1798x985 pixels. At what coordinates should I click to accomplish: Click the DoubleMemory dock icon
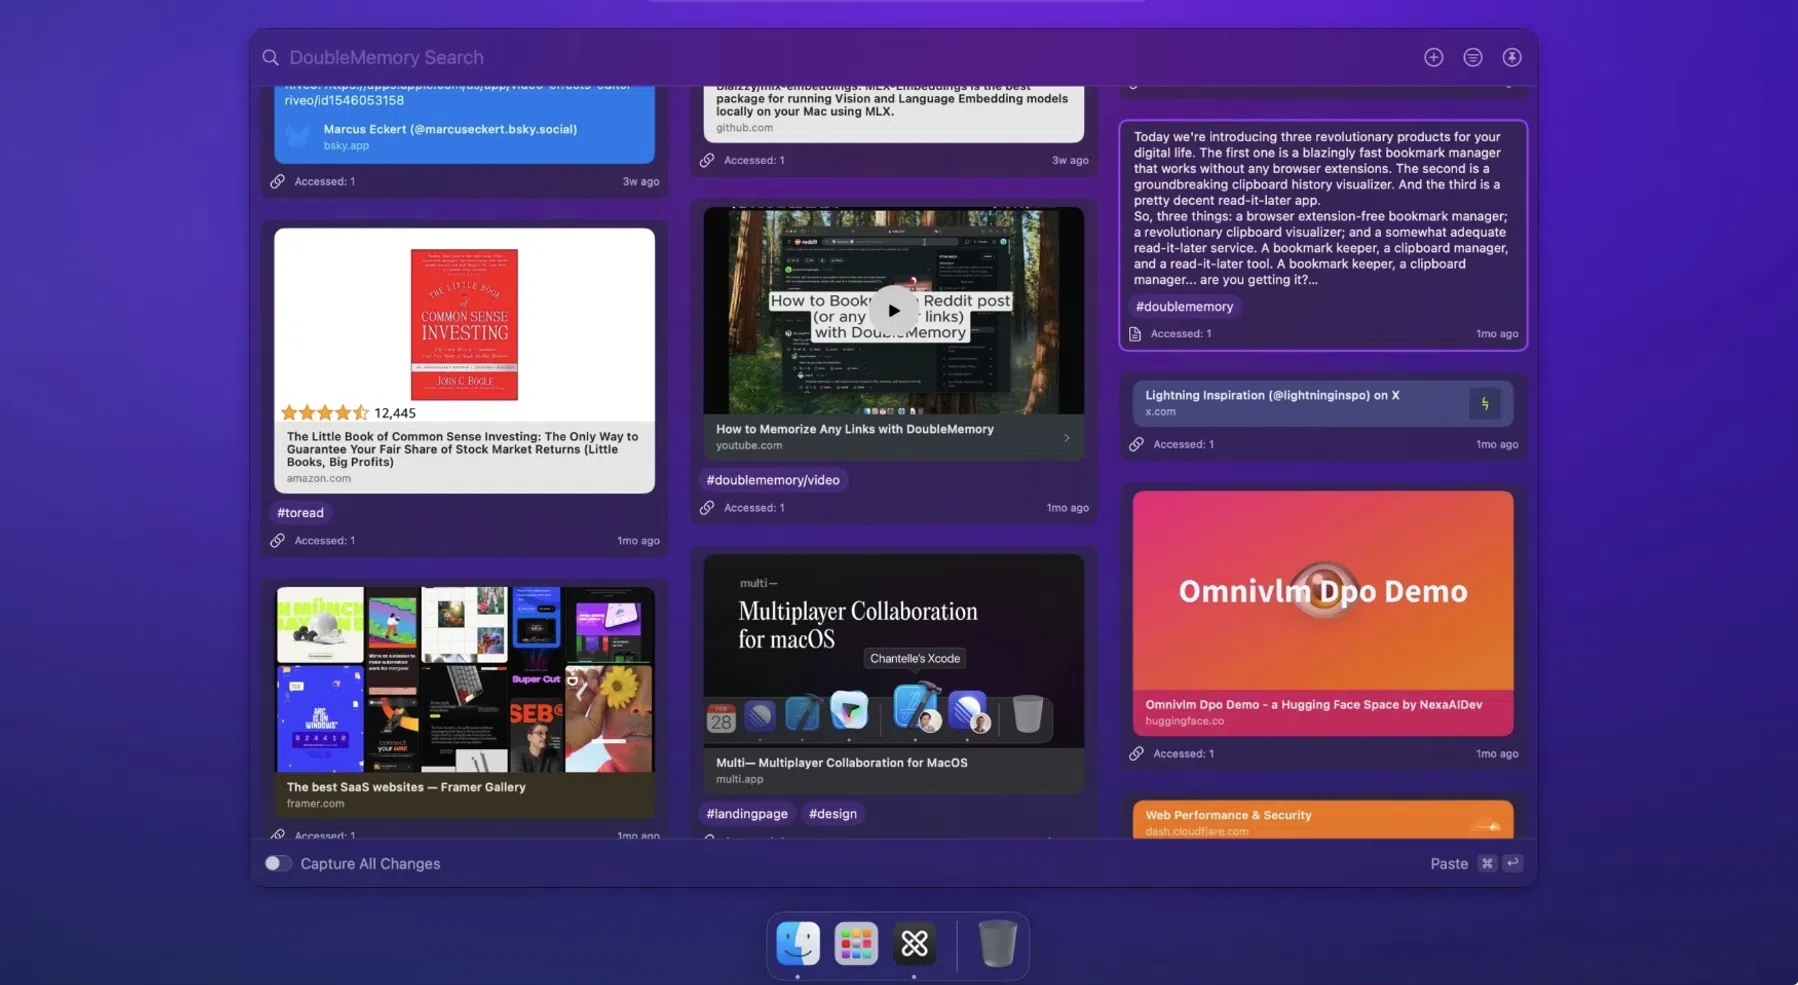click(914, 943)
